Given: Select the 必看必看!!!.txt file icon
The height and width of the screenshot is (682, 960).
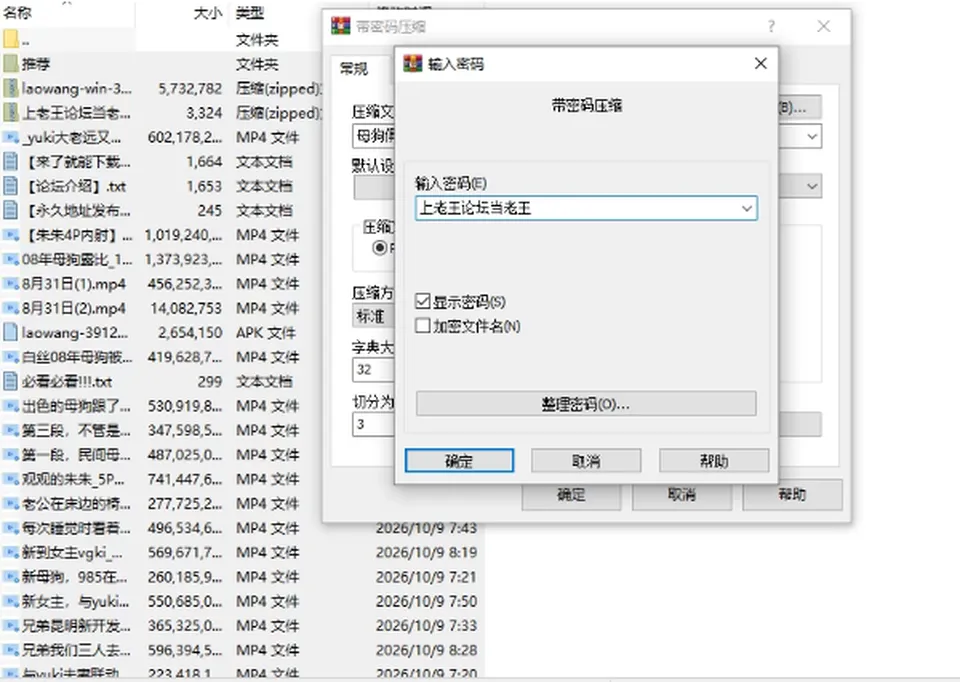Looking at the screenshot, I should click(10, 381).
